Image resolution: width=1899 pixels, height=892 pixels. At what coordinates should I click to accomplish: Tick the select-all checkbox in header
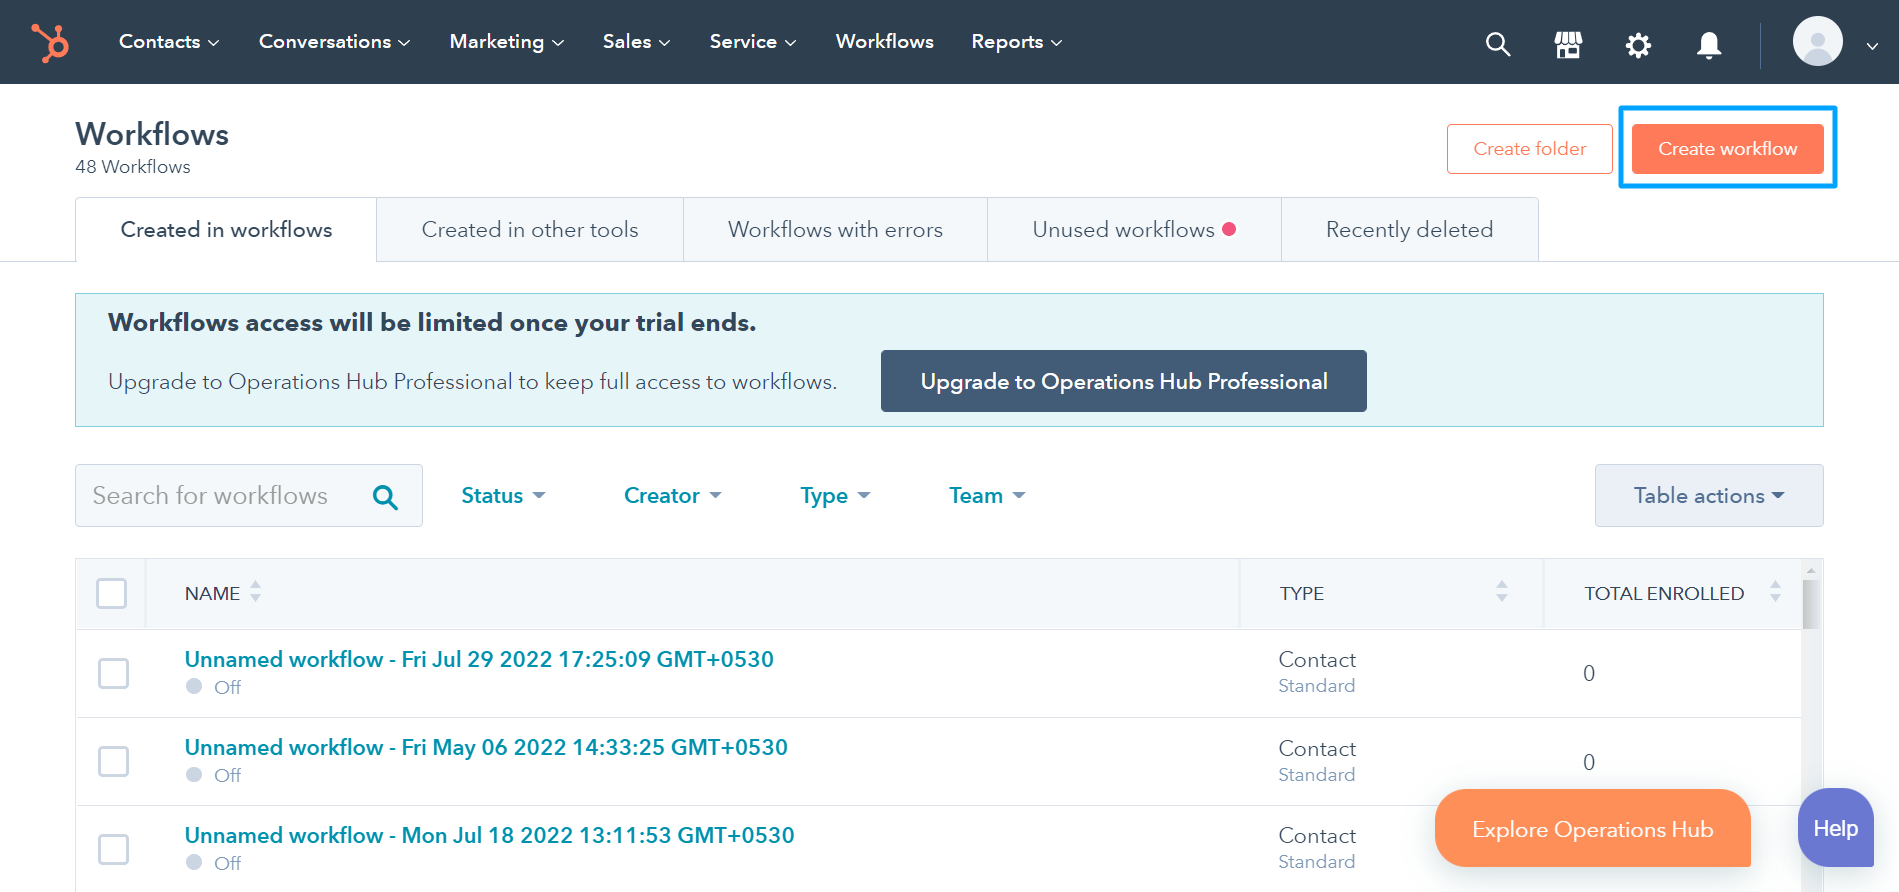[x=111, y=593]
